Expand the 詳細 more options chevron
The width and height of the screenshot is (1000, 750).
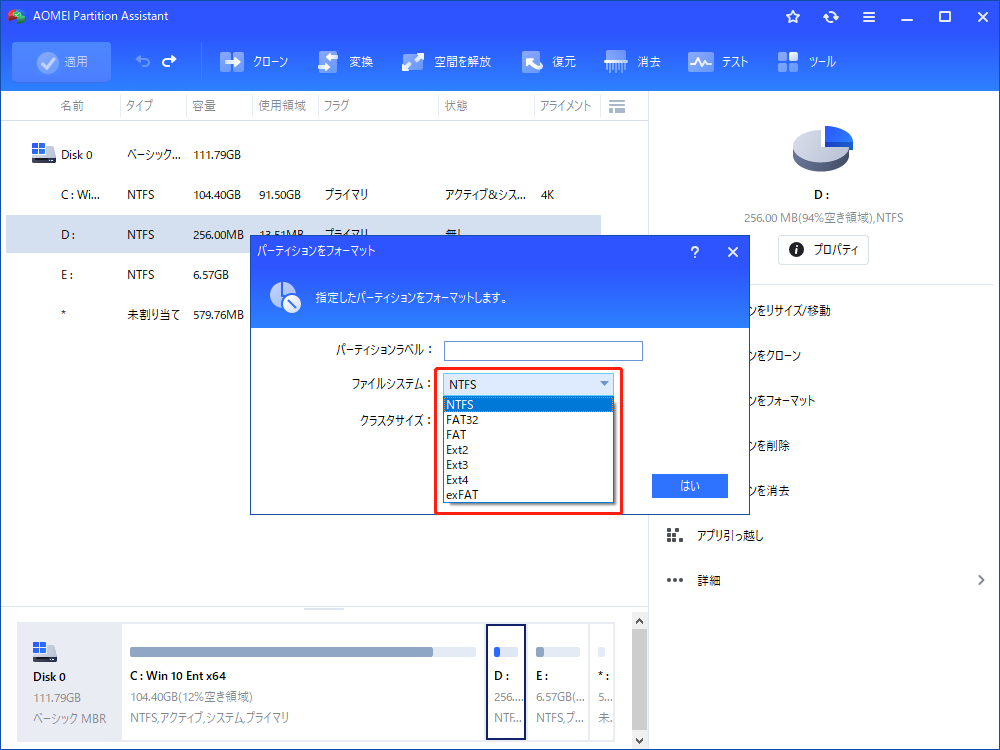pos(981,580)
